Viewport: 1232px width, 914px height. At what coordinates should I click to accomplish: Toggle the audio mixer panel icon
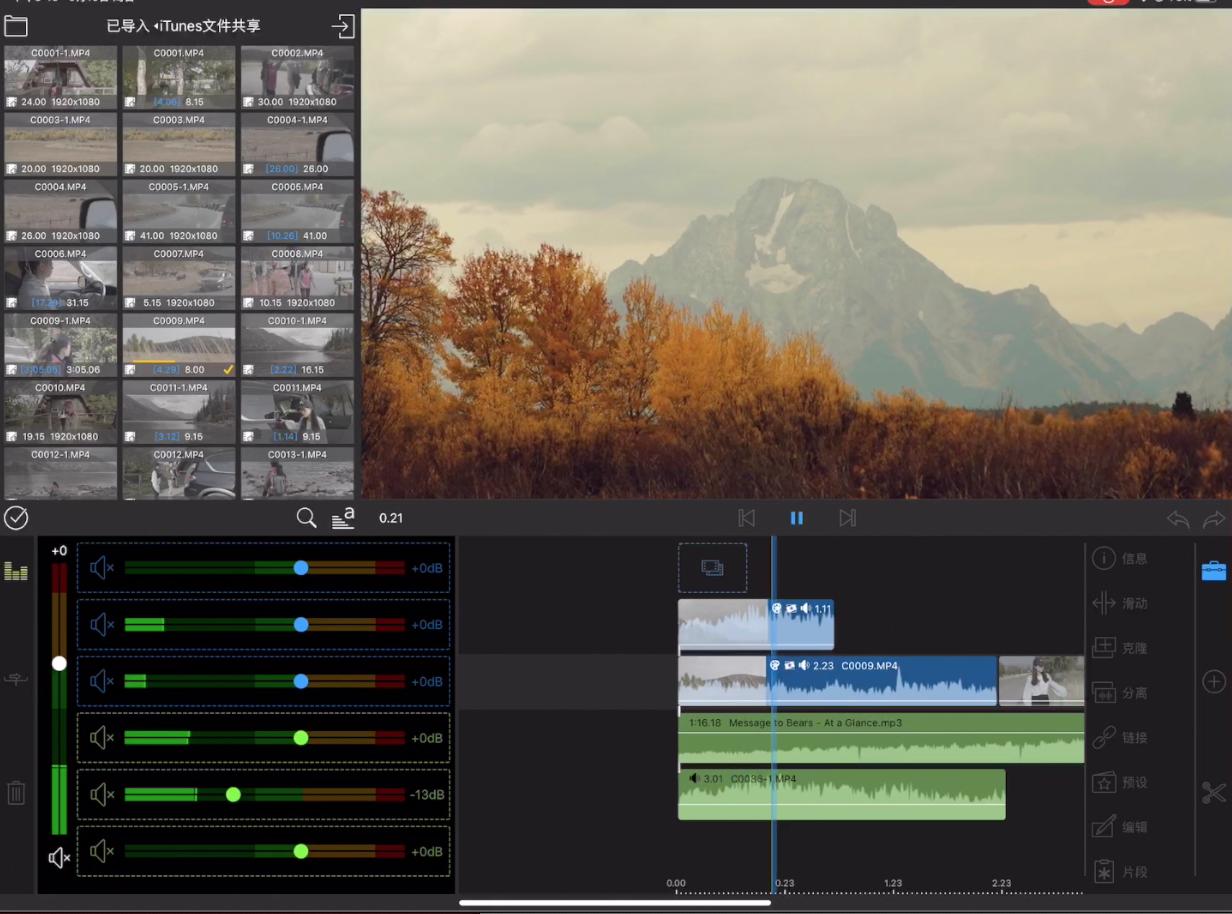[x=16, y=571]
